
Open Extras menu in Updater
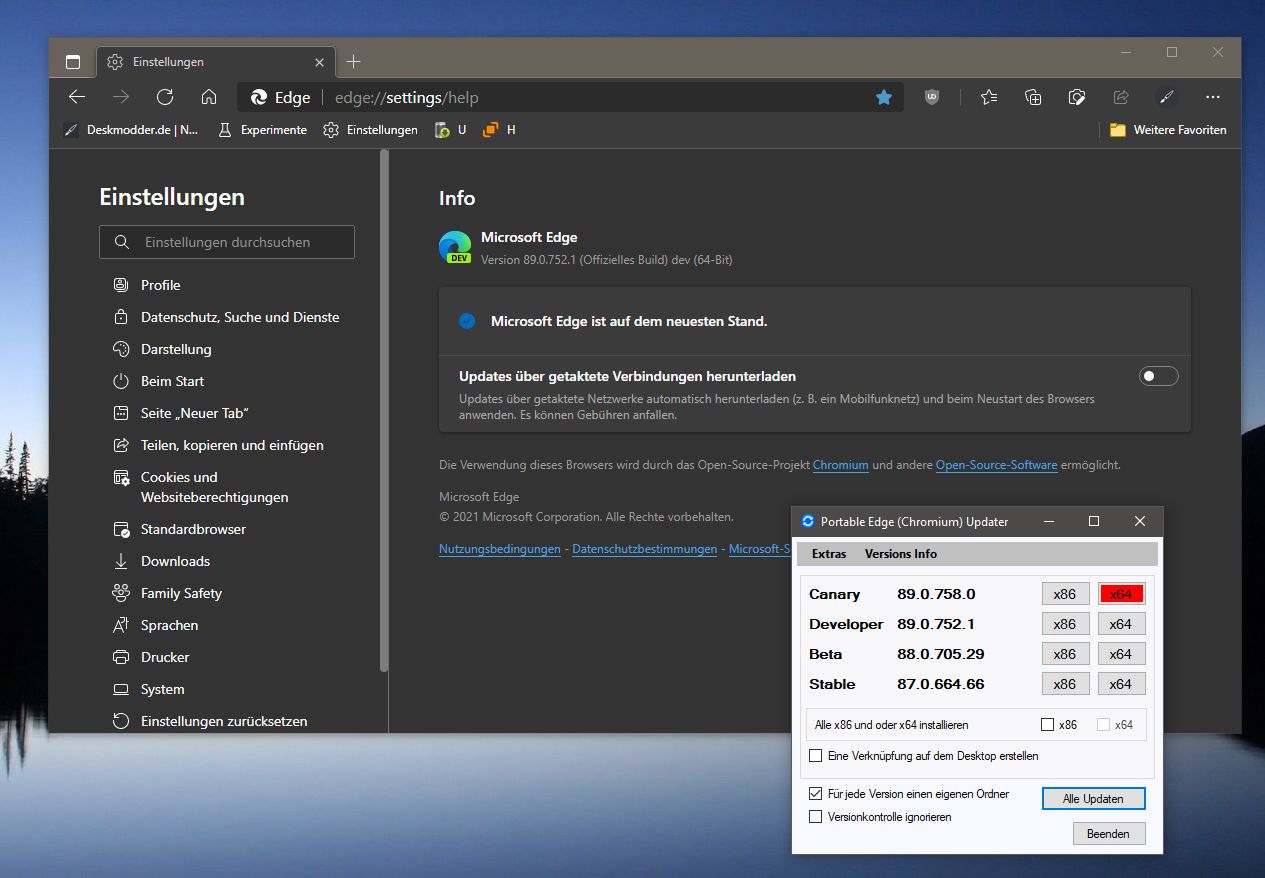(x=829, y=554)
